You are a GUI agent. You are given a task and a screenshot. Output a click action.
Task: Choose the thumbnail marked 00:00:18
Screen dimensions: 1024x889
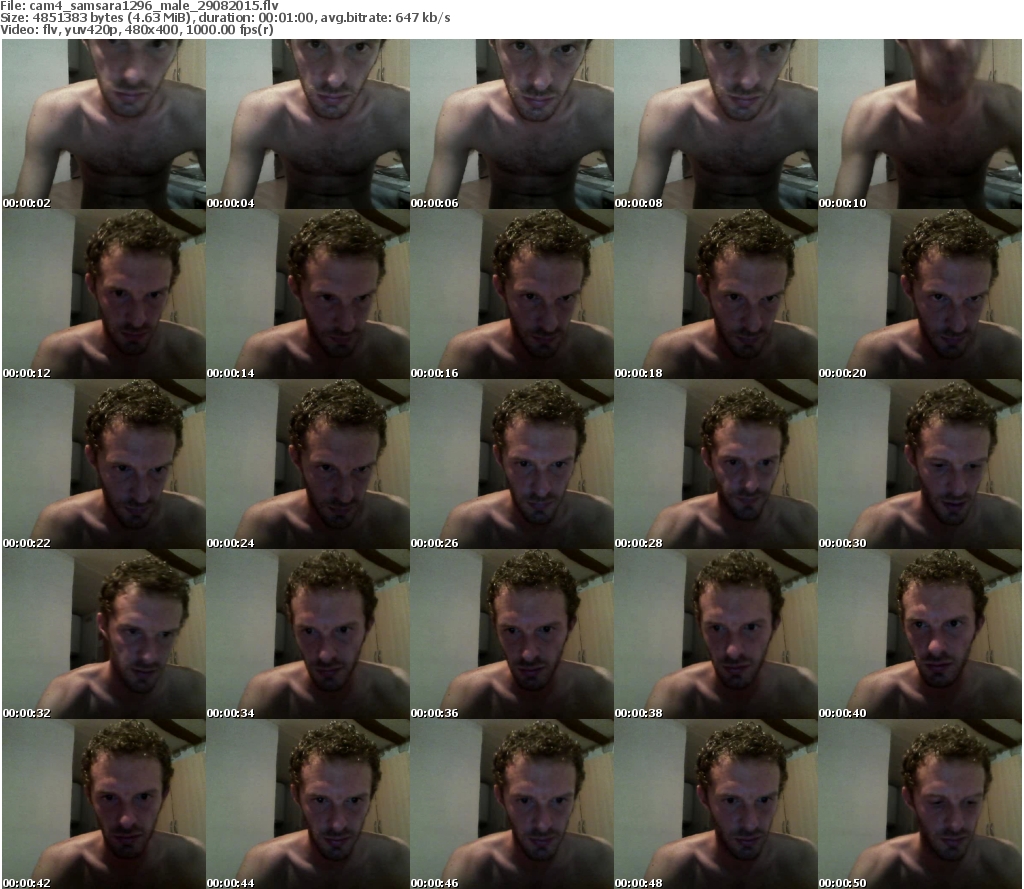pos(716,294)
